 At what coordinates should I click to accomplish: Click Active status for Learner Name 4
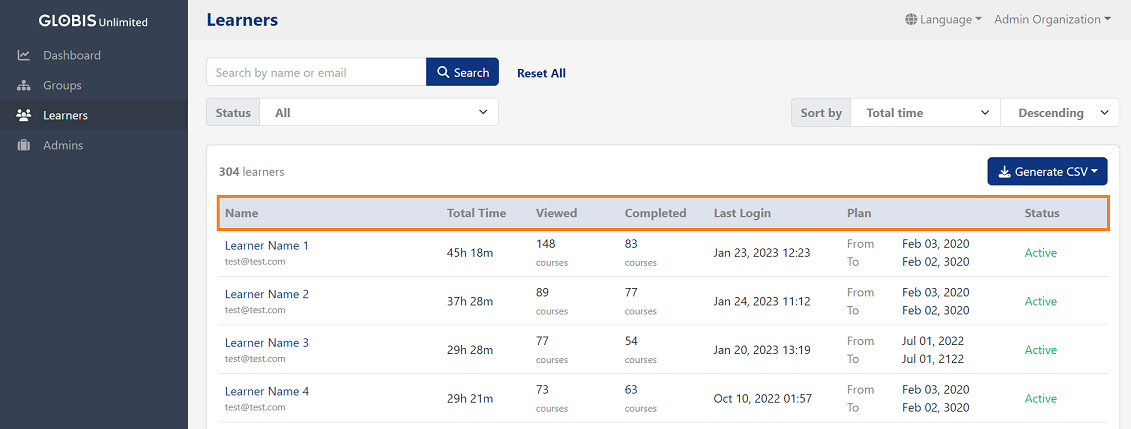[x=1040, y=399]
